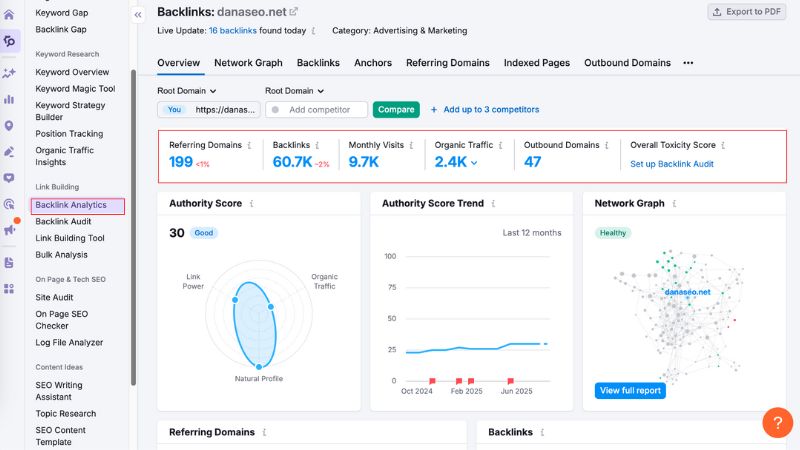
Task: Click Export to PDF button
Action: point(747,12)
